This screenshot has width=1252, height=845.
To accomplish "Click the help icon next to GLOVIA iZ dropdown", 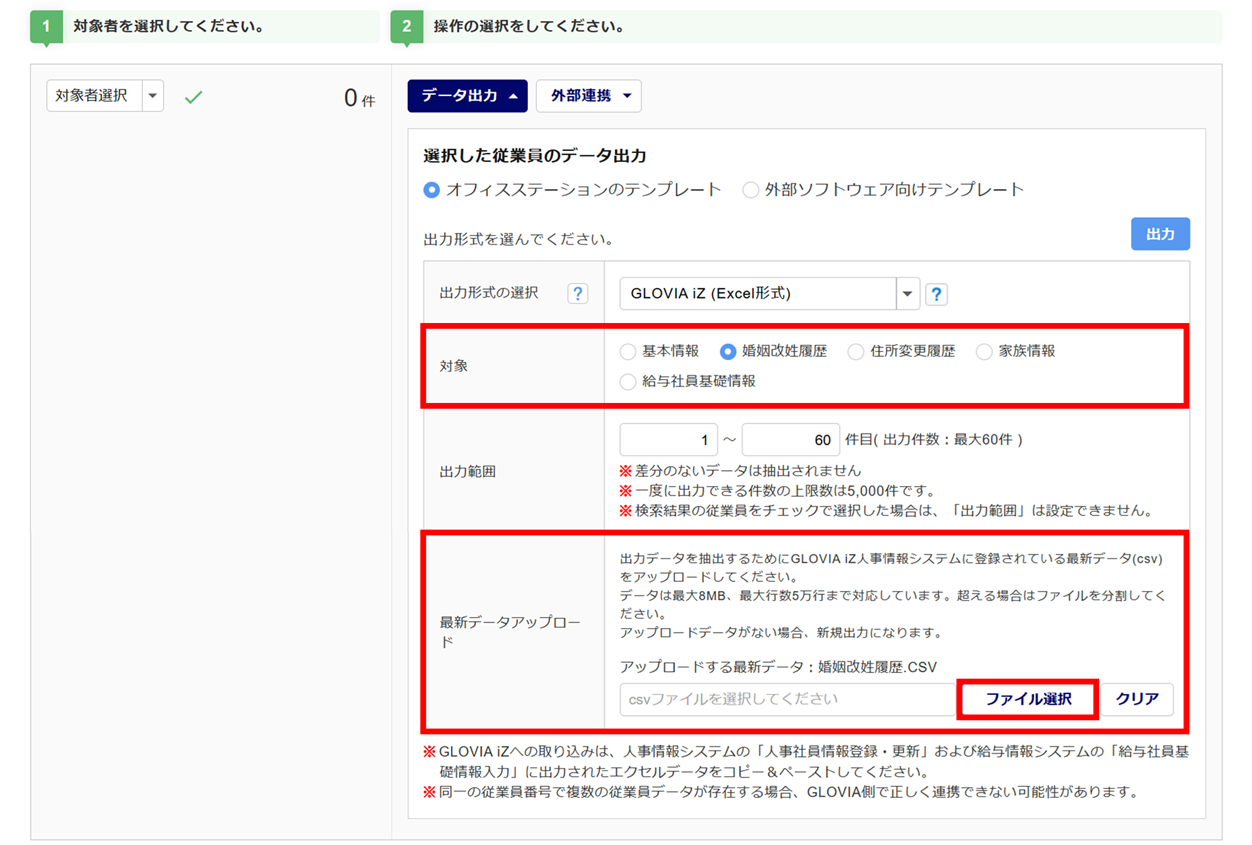I will (x=936, y=295).
